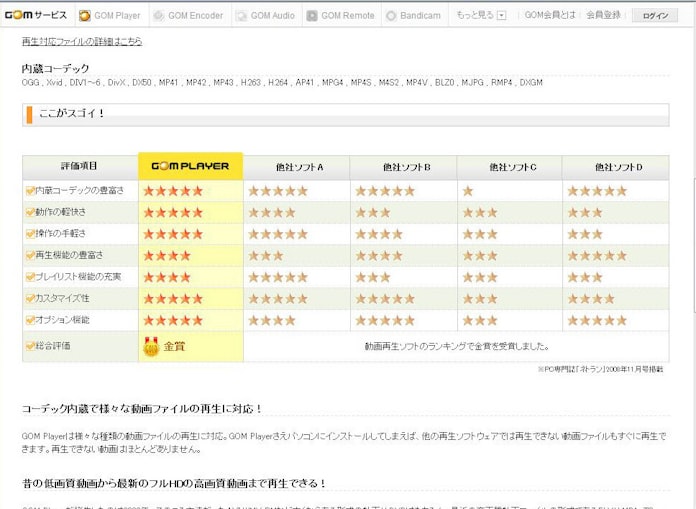Click checkmark next to 操作の手軽さ

(30, 233)
